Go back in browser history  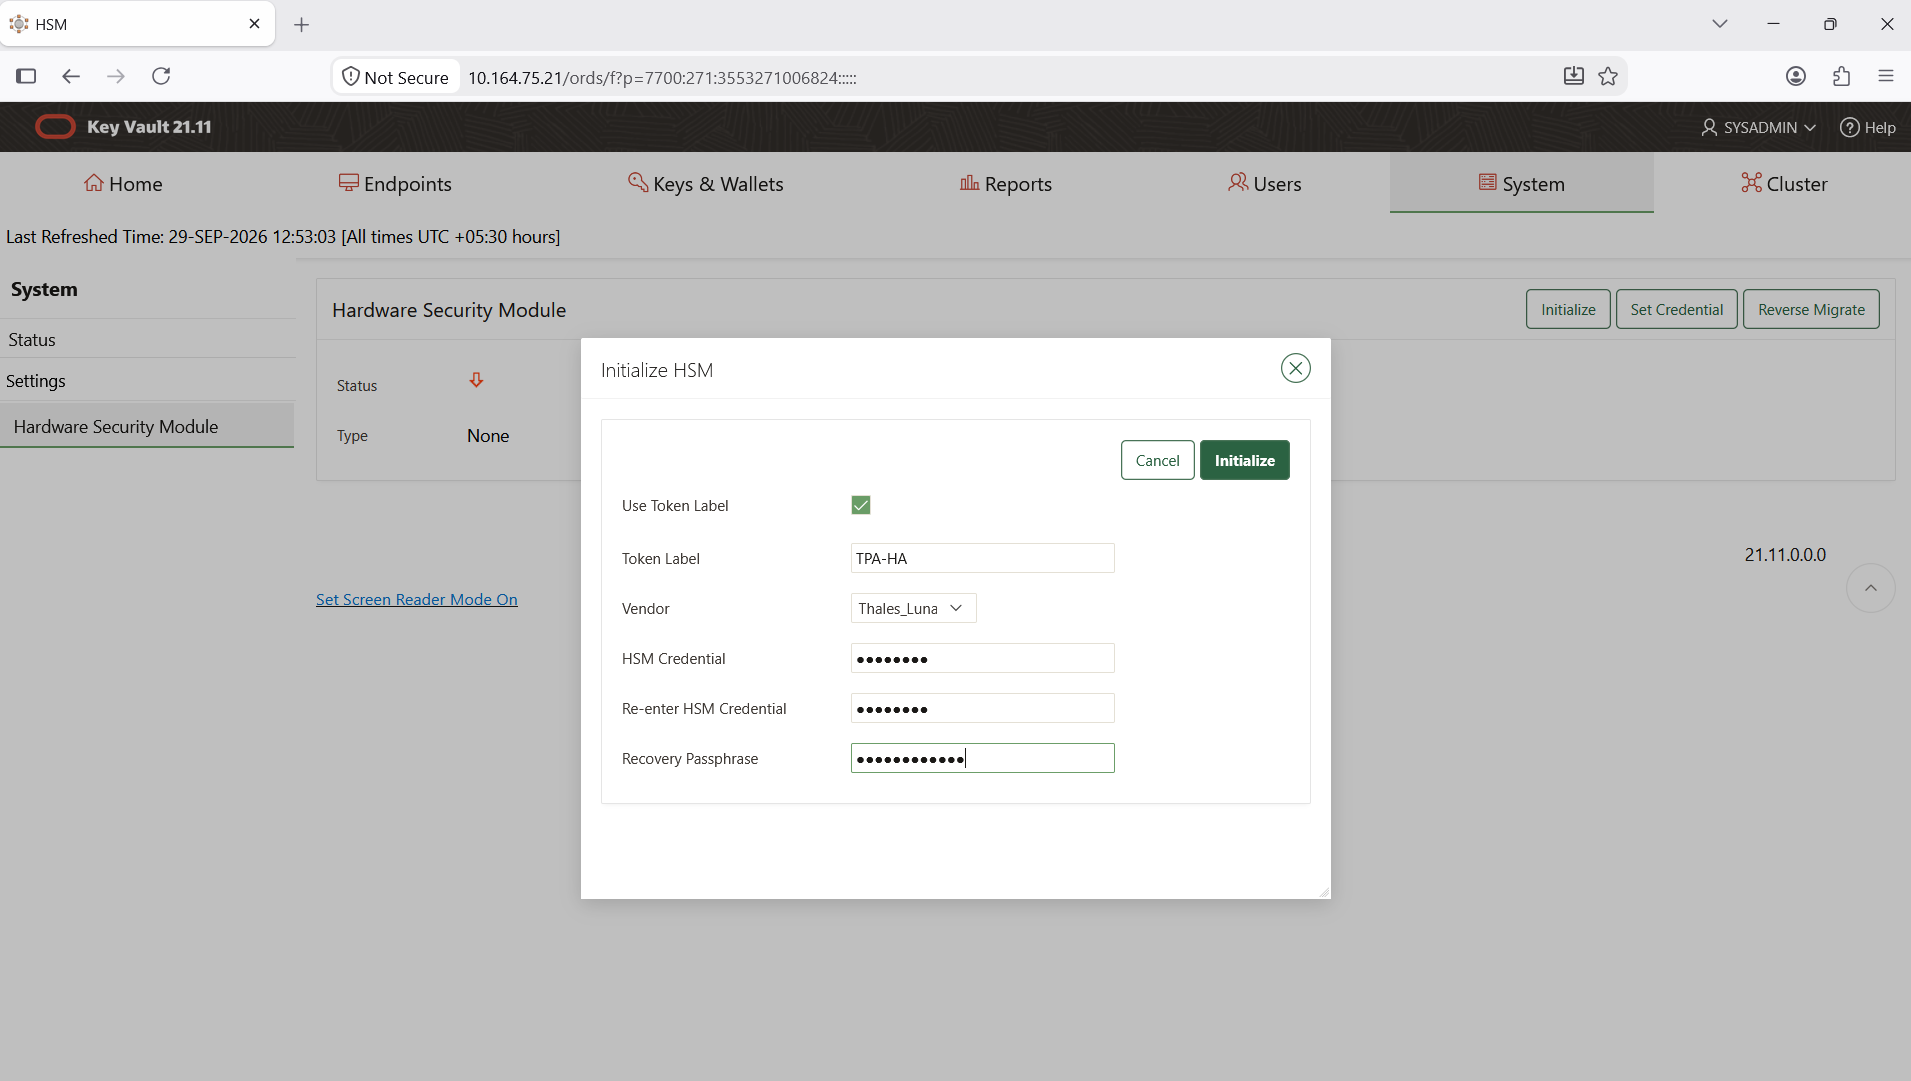point(70,76)
